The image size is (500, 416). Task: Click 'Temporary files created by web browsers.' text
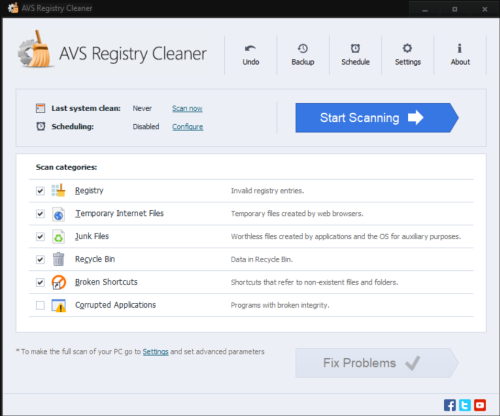tap(297, 214)
